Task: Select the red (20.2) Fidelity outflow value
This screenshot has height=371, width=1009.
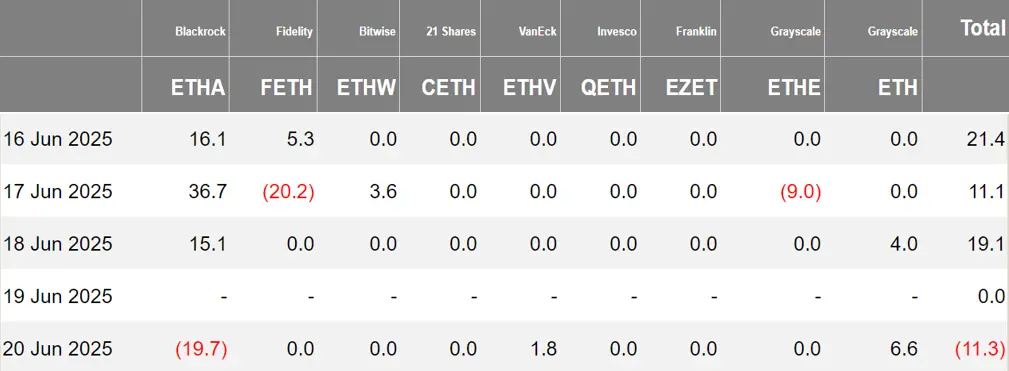Action: point(288,192)
